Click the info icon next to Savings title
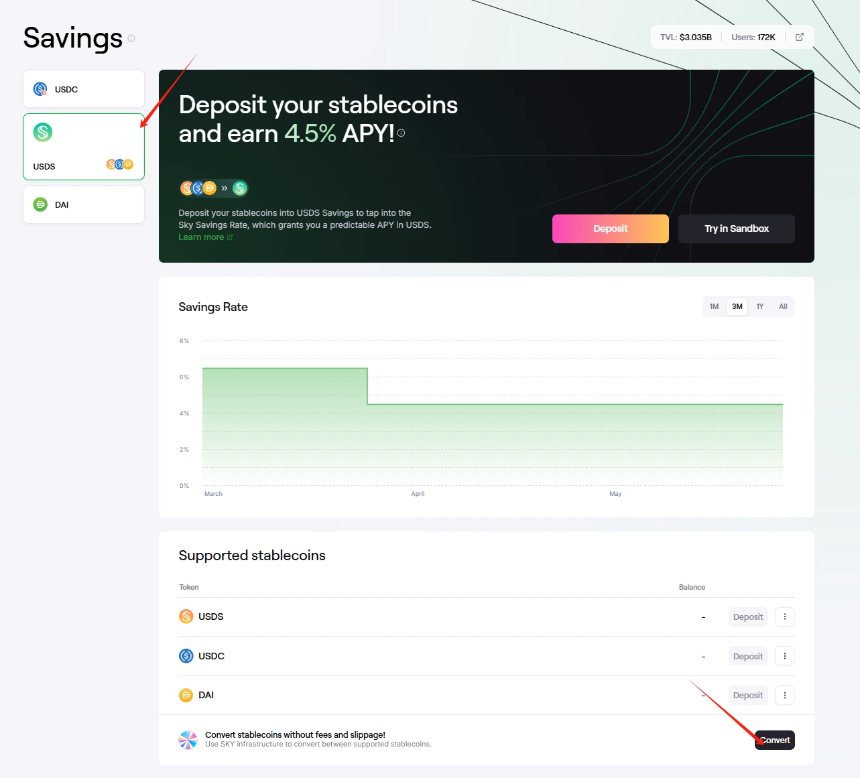Screen dimensions: 860x778 (x=131, y=39)
